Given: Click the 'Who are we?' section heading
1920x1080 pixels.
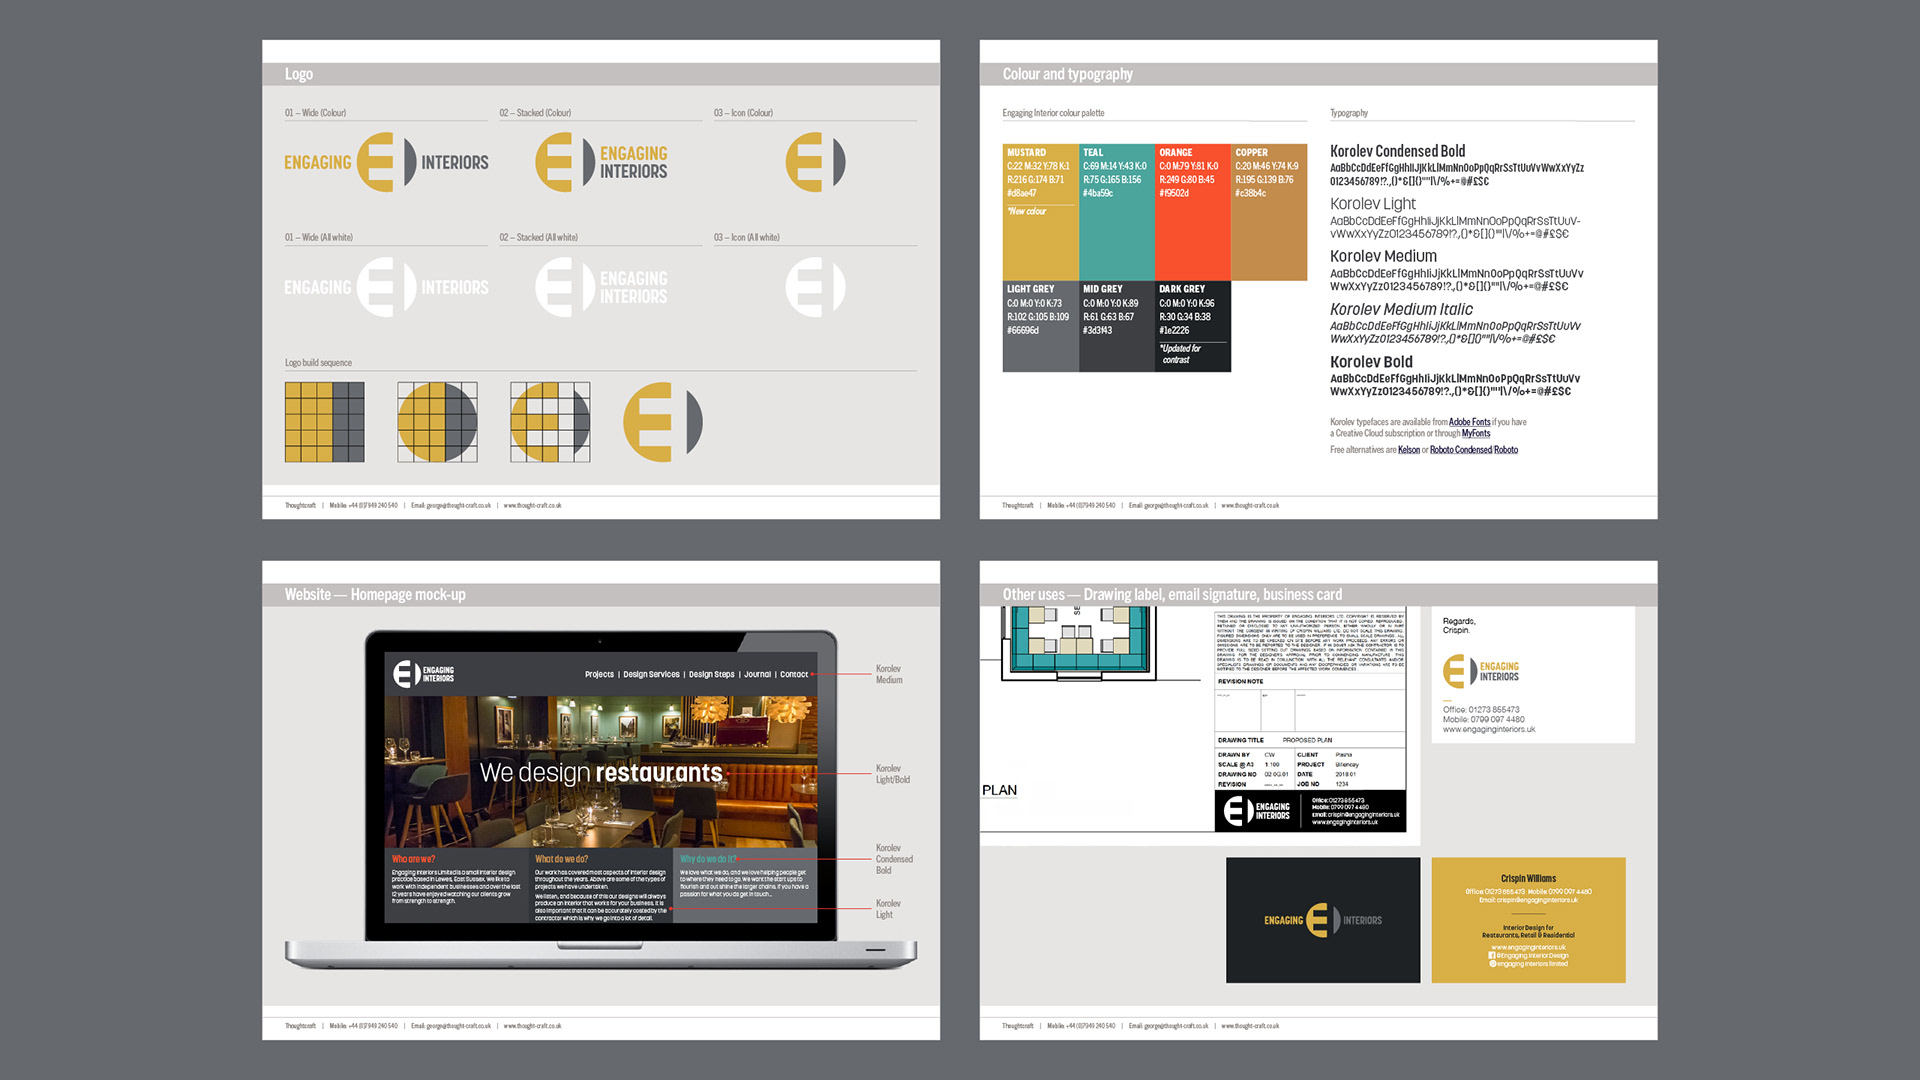Looking at the screenshot, I should coord(413,859).
